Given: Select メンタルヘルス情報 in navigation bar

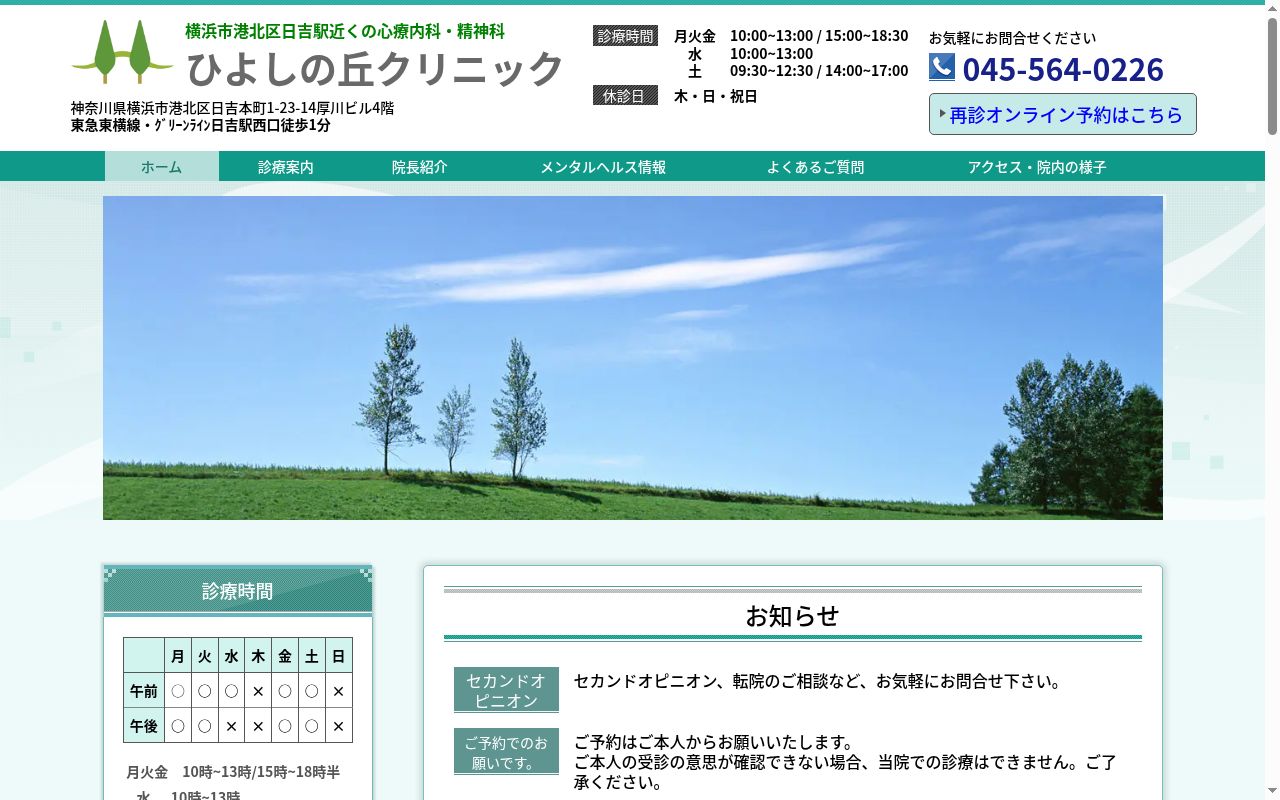Looking at the screenshot, I should [x=603, y=167].
